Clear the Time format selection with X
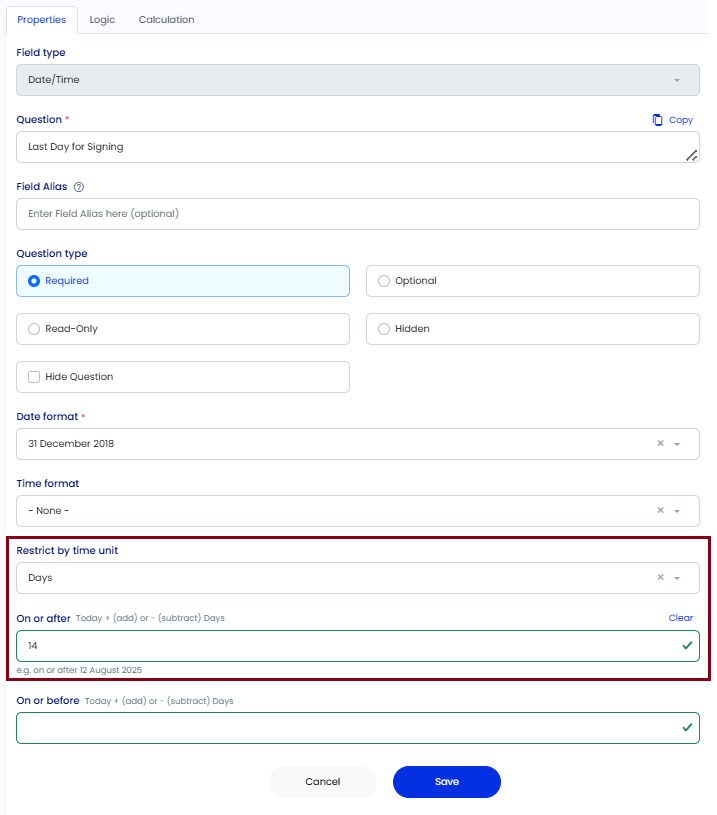The width and height of the screenshot is (717, 815). (x=660, y=510)
